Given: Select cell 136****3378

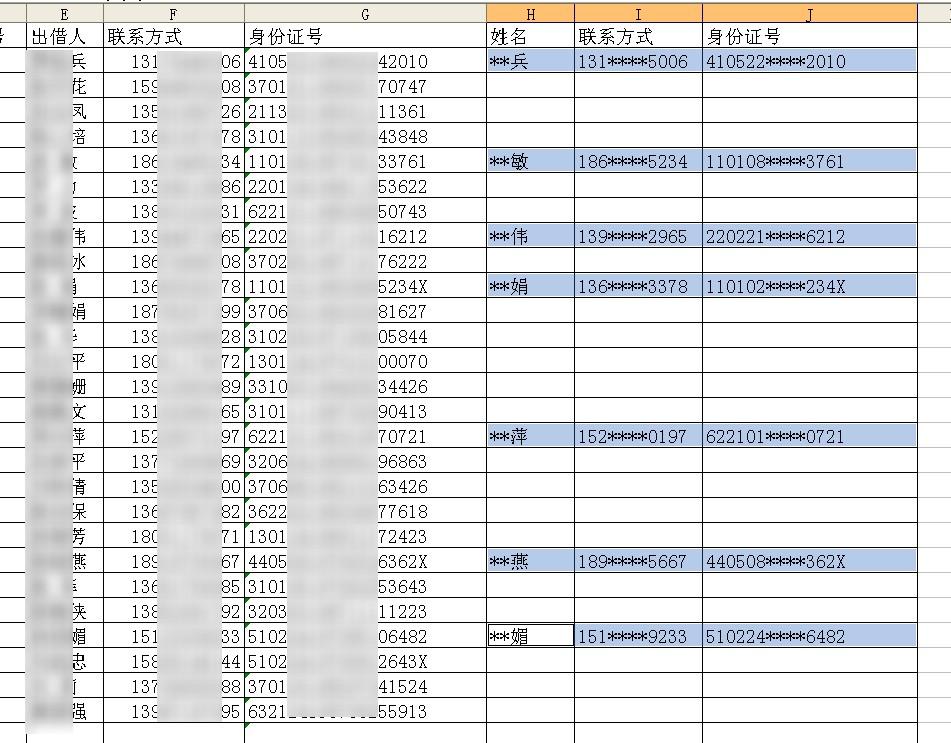Looking at the screenshot, I should 638,286.
